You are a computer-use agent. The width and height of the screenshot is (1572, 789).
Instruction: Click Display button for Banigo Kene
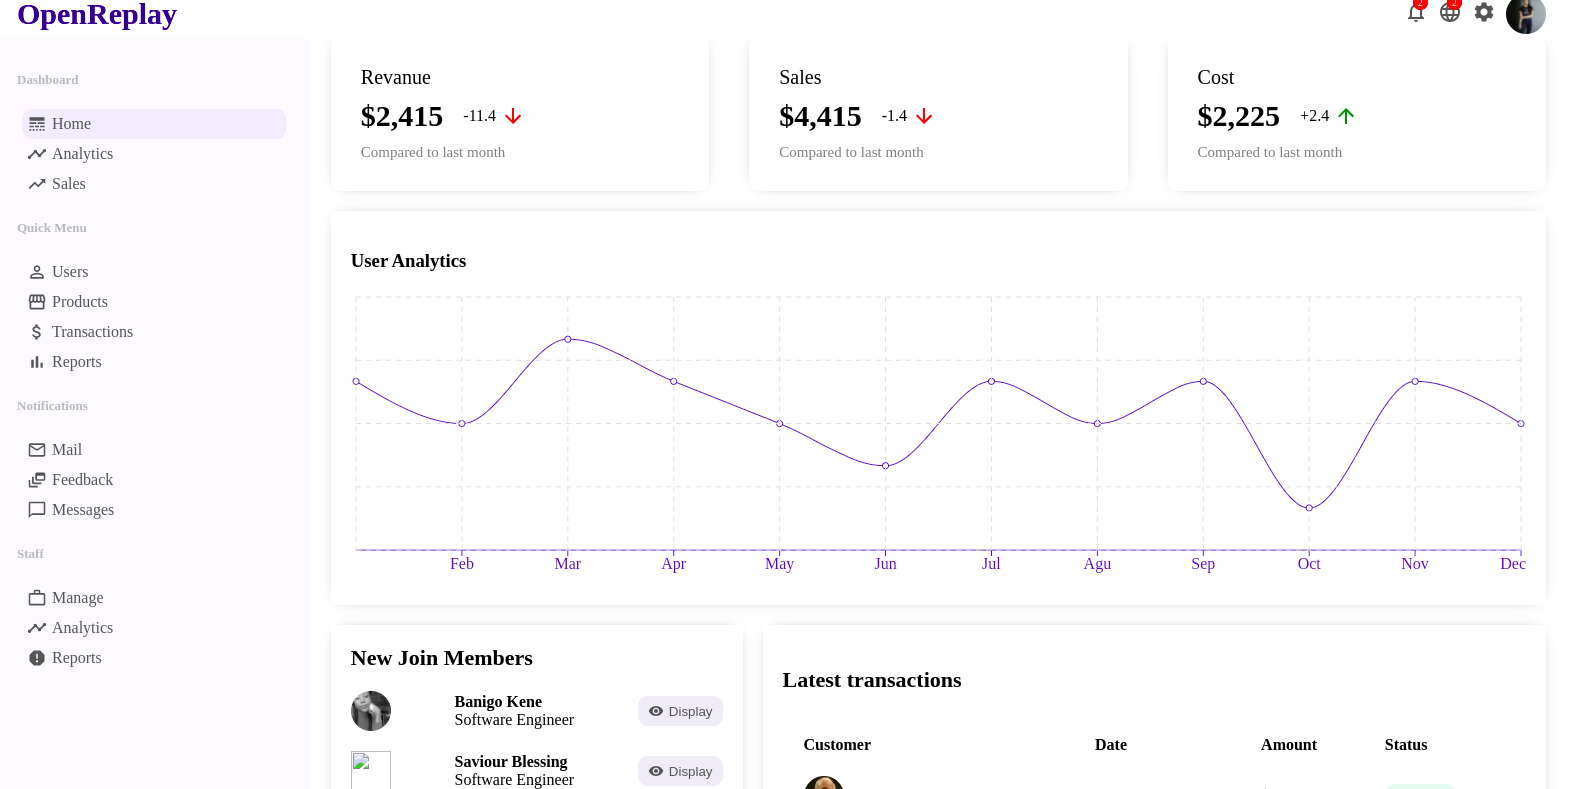[680, 711]
